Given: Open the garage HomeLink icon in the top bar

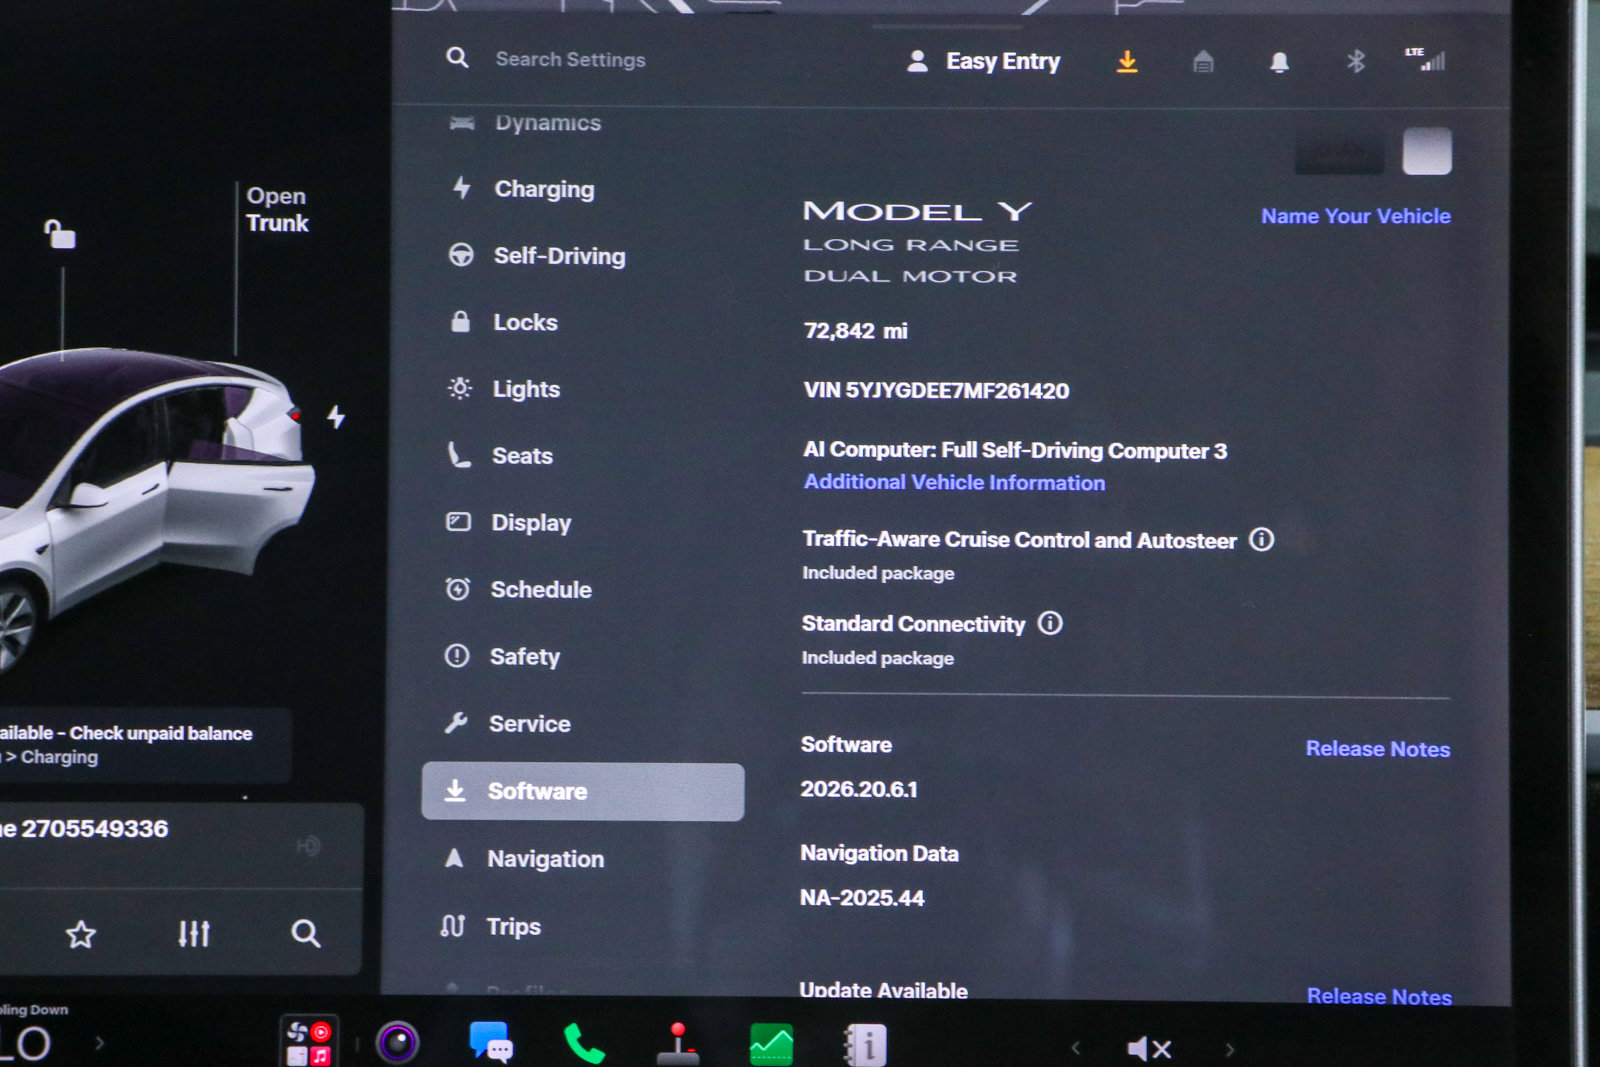Looking at the screenshot, I should tap(1203, 62).
